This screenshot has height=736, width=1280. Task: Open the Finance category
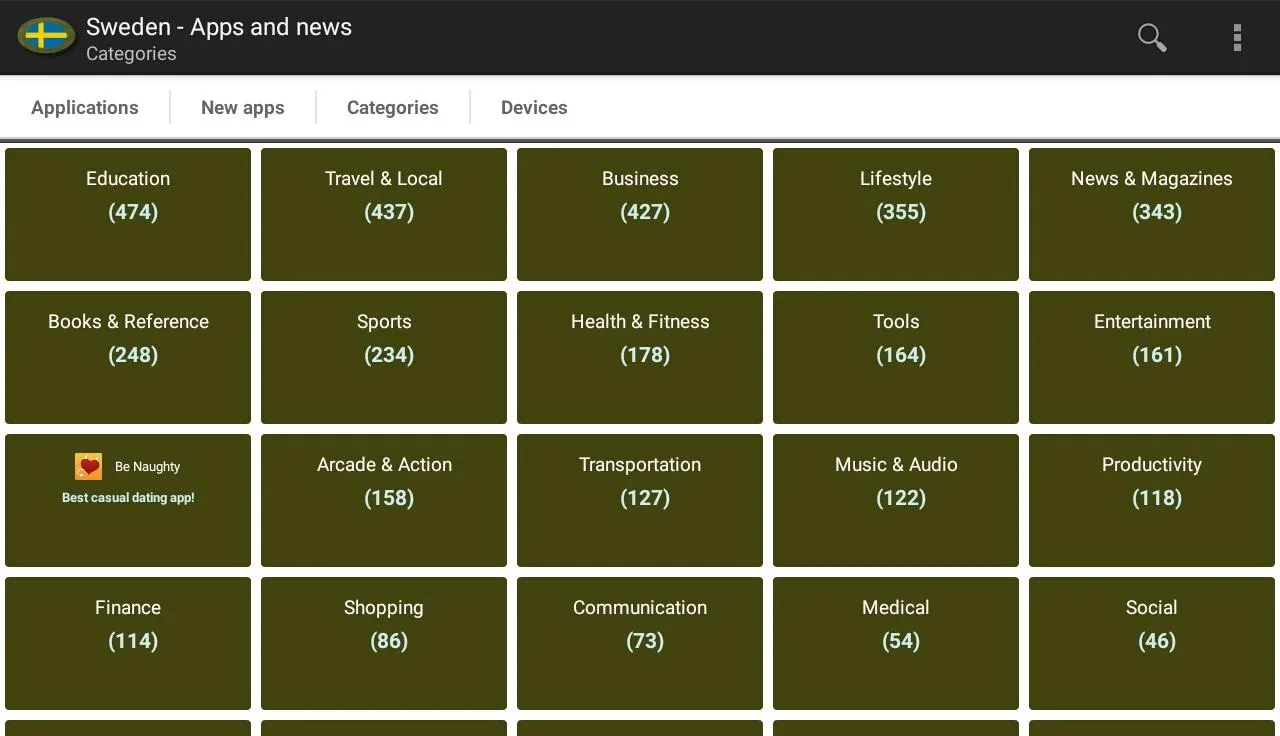tap(128, 643)
